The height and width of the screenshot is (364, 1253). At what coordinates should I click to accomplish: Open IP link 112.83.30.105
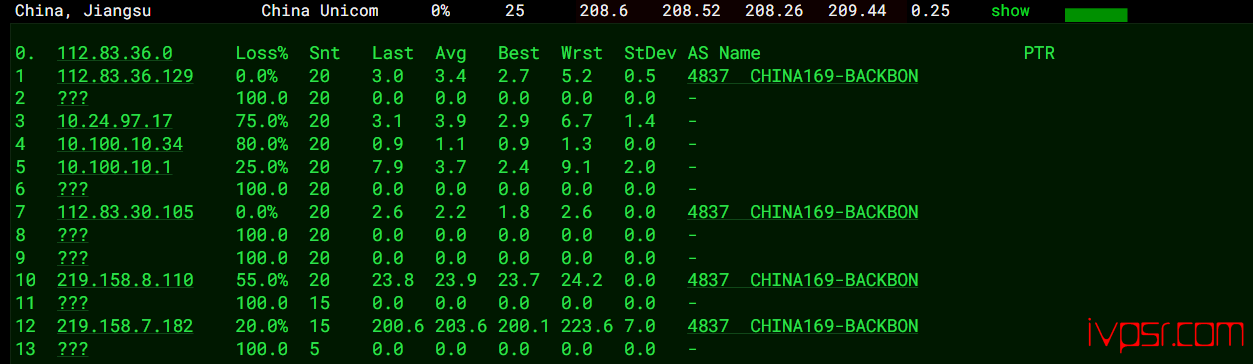[125, 212]
